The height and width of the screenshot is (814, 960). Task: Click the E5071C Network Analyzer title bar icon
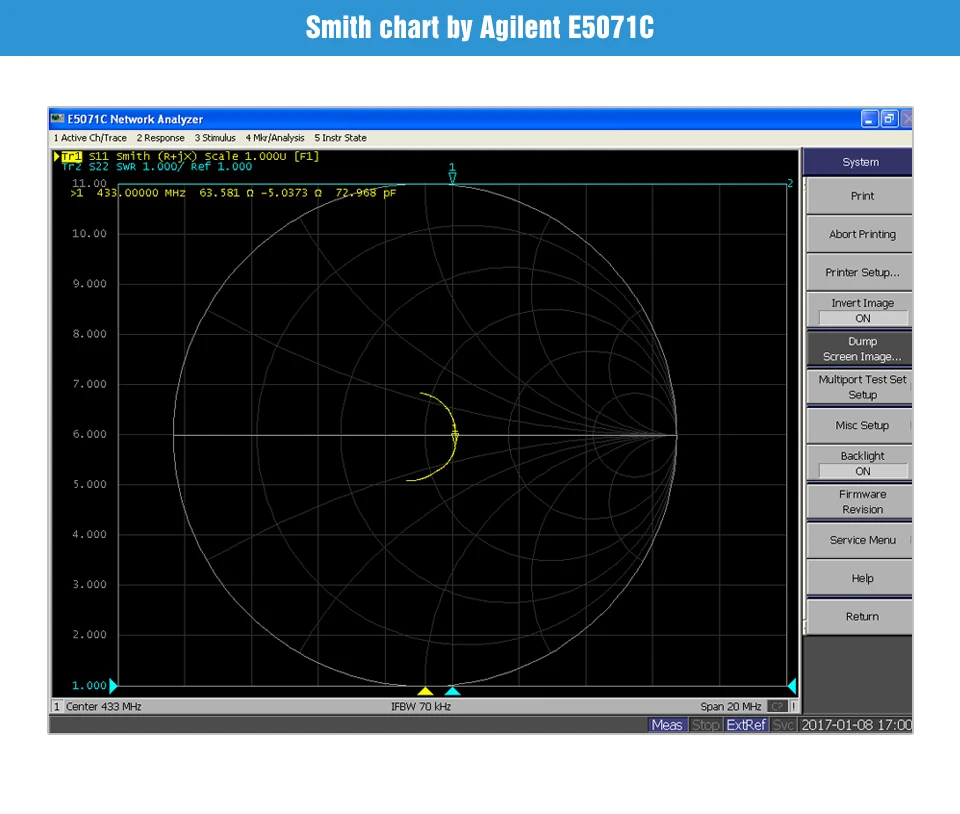[x=58, y=119]
